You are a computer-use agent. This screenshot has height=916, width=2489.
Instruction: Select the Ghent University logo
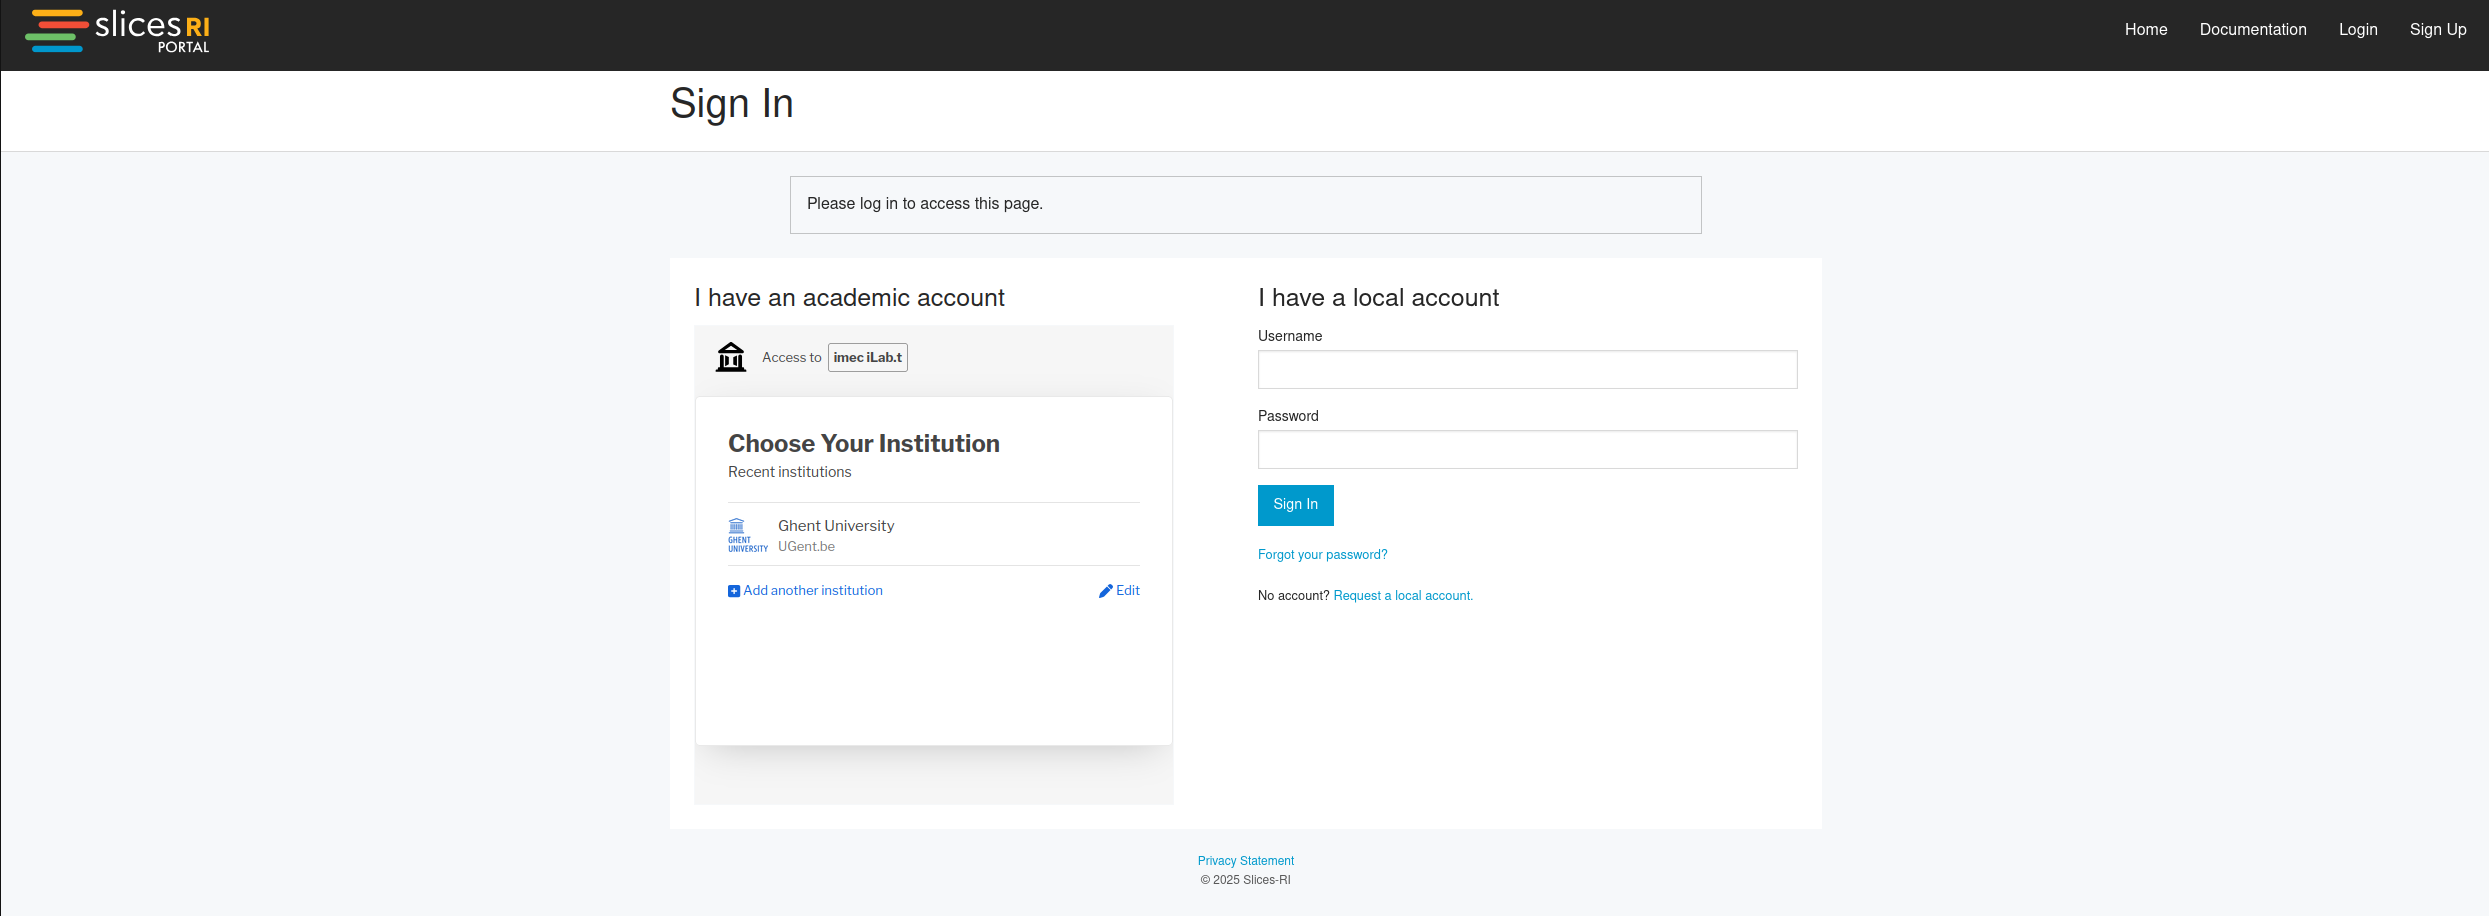coord(747,534)
